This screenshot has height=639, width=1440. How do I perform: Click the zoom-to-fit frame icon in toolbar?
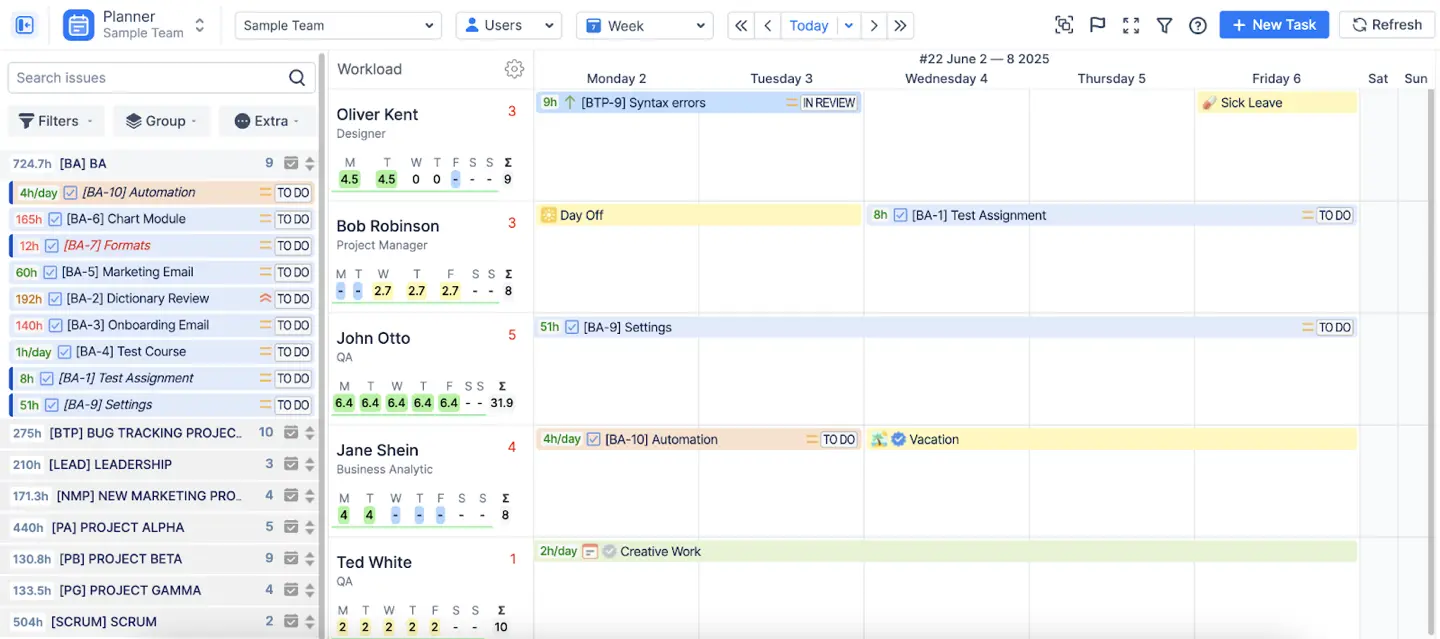click(x=1063, y=25)
